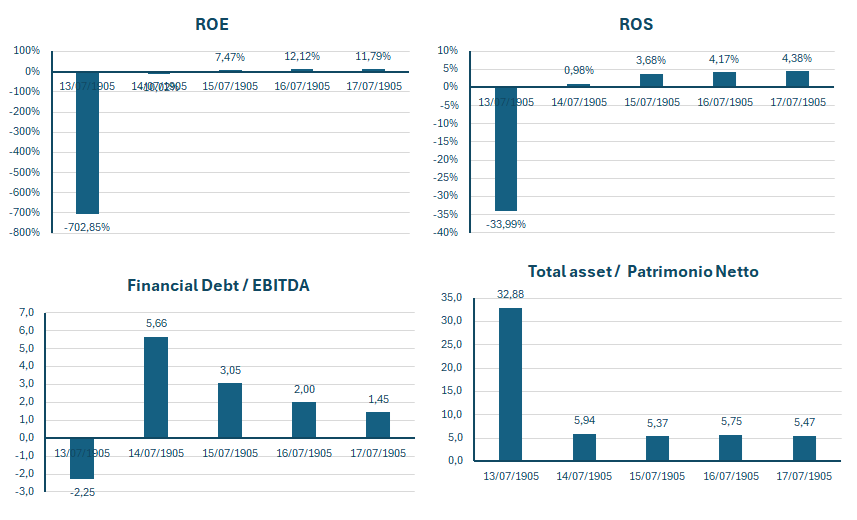Click the Total asset bar valued 32,88
The image size is (857, 520).
[x=510, y=384]
